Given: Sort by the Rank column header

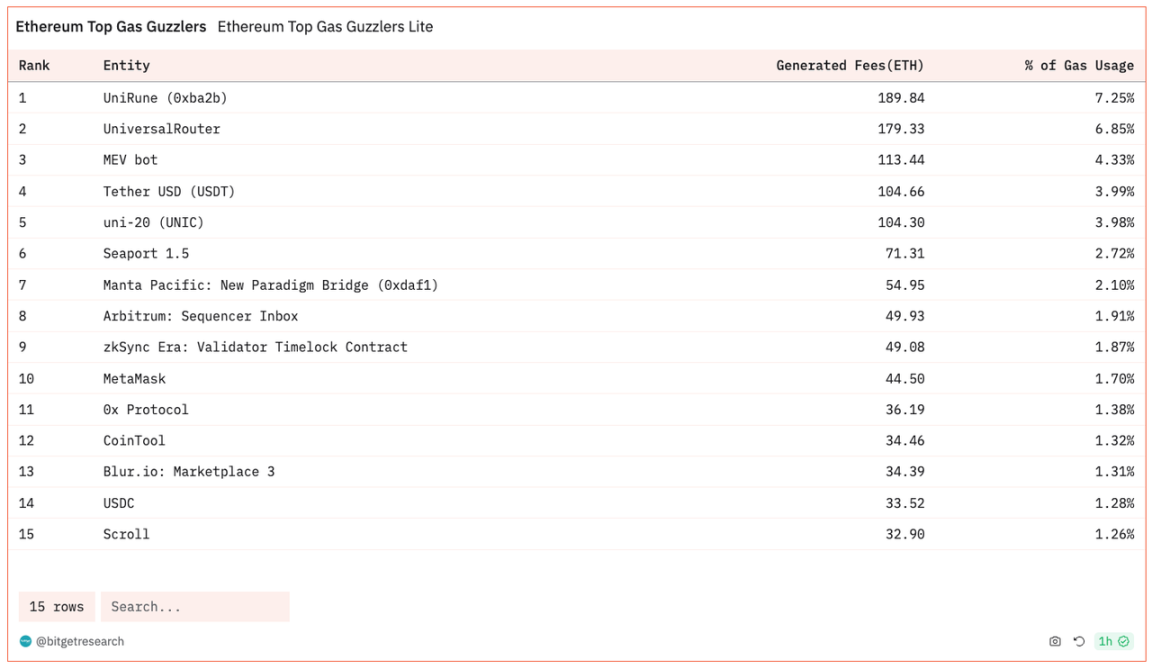Looking at the screenshot, I should 34,66.
